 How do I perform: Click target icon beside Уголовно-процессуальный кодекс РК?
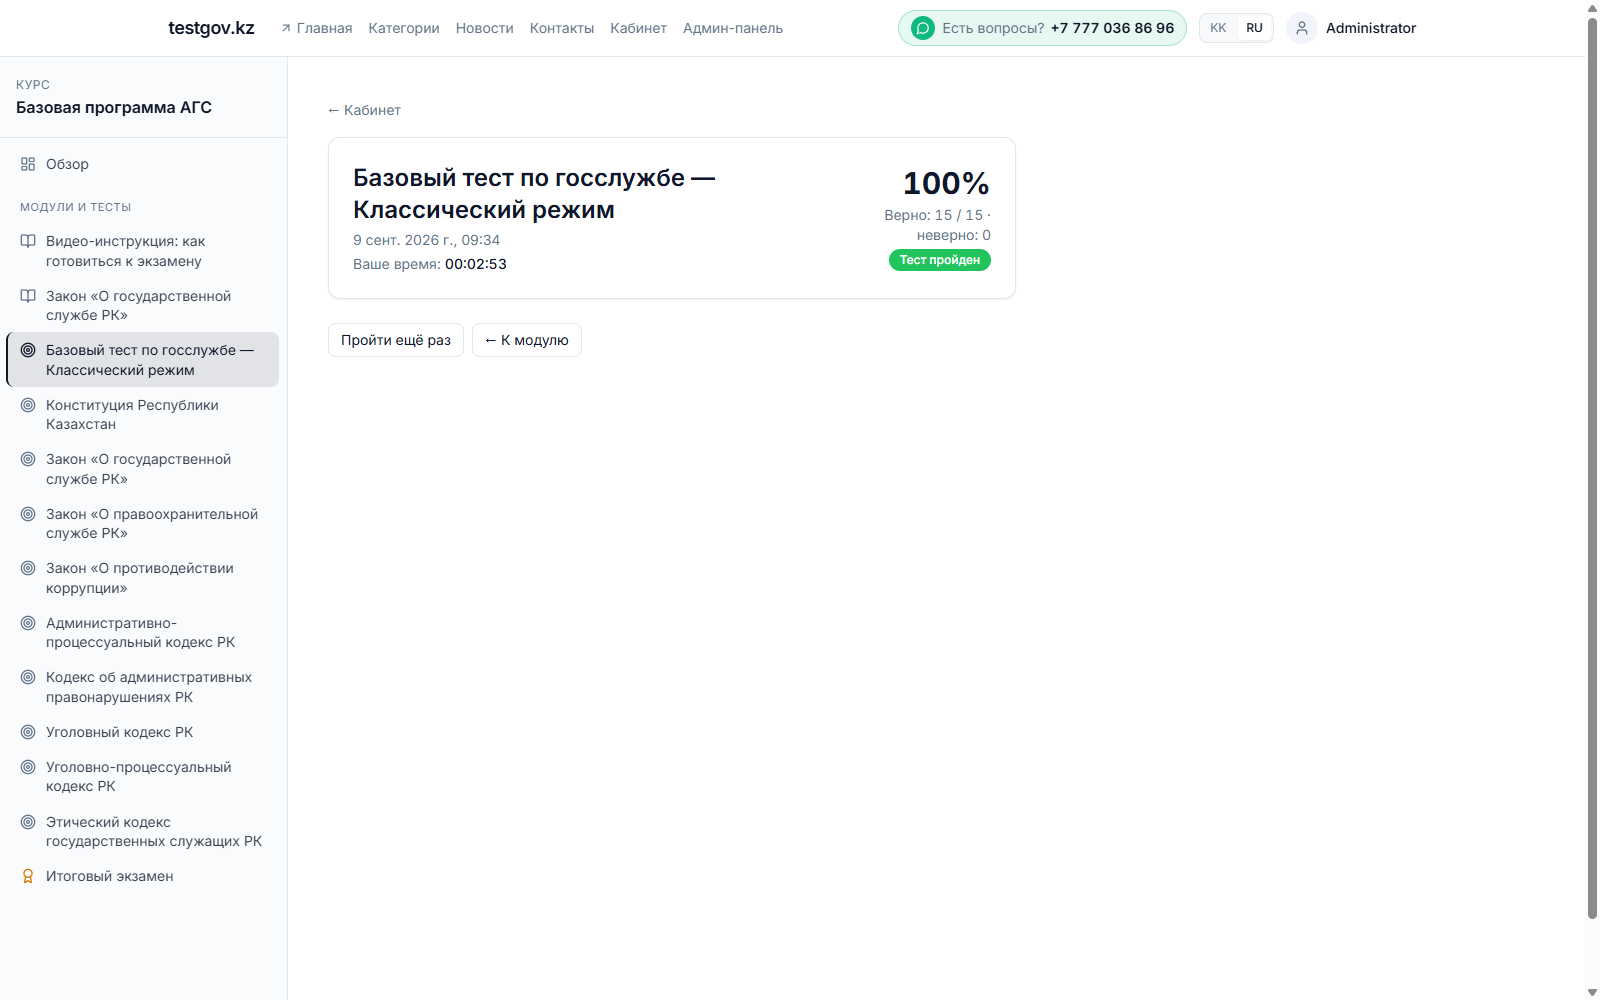(x=28, y=767)
